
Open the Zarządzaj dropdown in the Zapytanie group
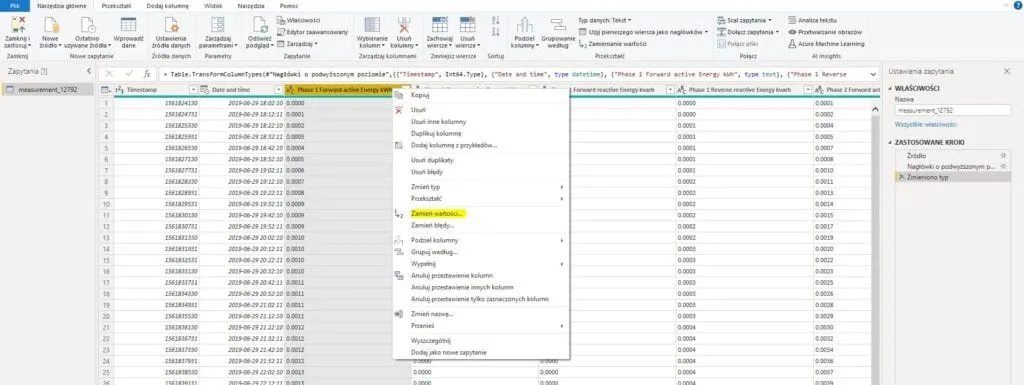[x=297, y=44]
